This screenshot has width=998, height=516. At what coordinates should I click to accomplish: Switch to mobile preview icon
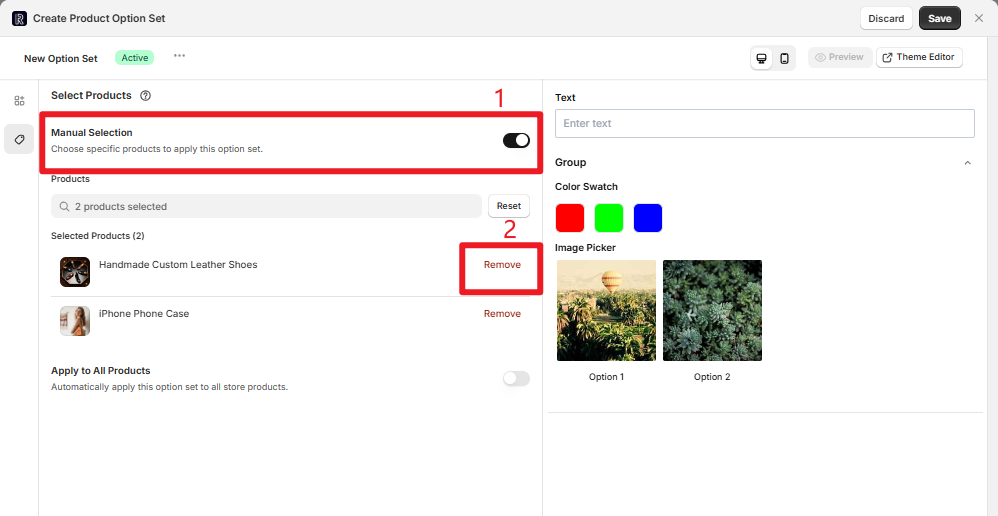tap(785, 58)
